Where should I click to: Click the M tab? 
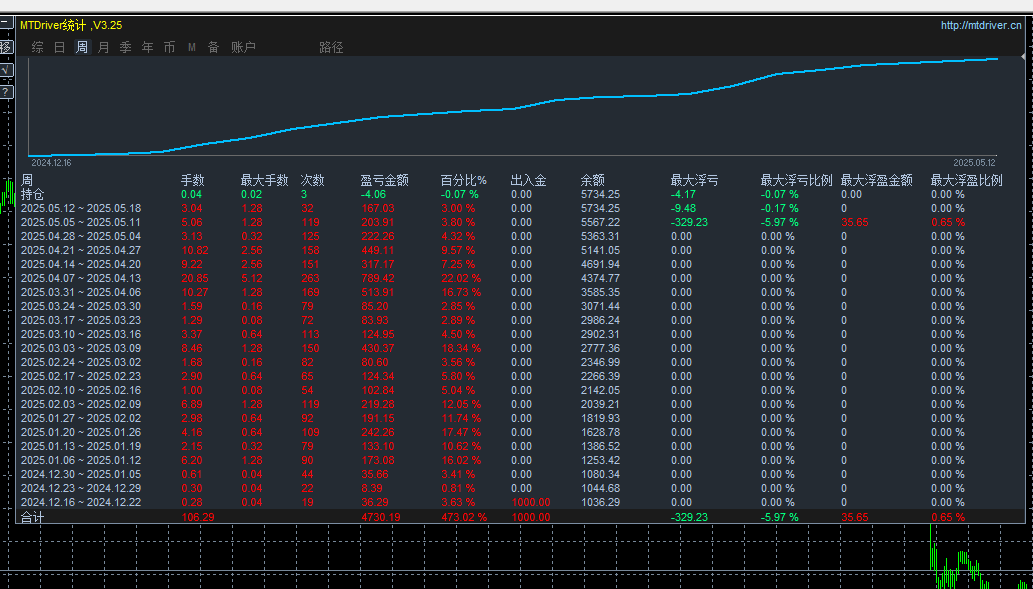tap(191, 47)
